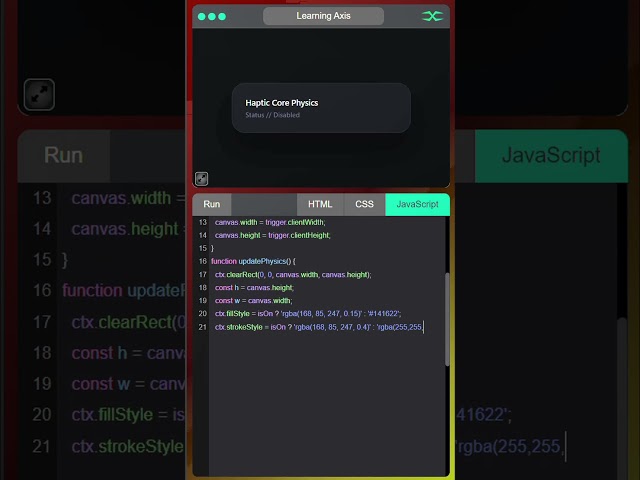Click the large expand icon in background window

39,95
